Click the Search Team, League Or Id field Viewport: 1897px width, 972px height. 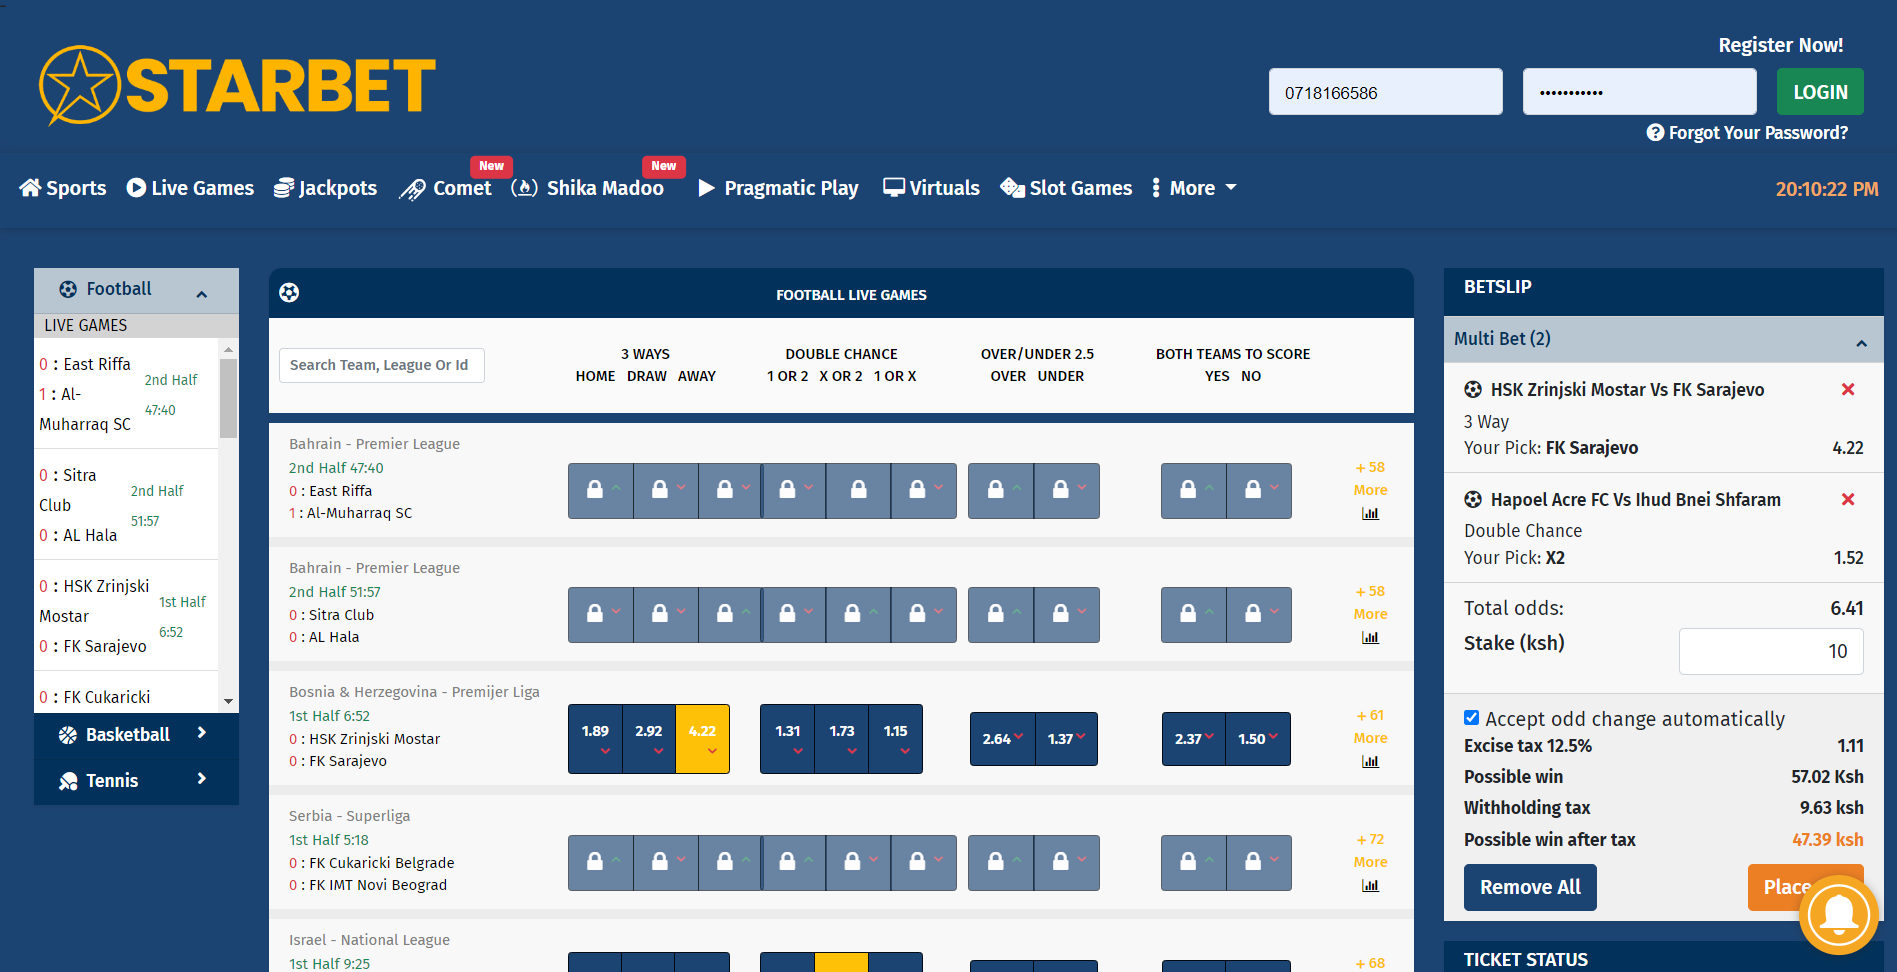(381, 365)
